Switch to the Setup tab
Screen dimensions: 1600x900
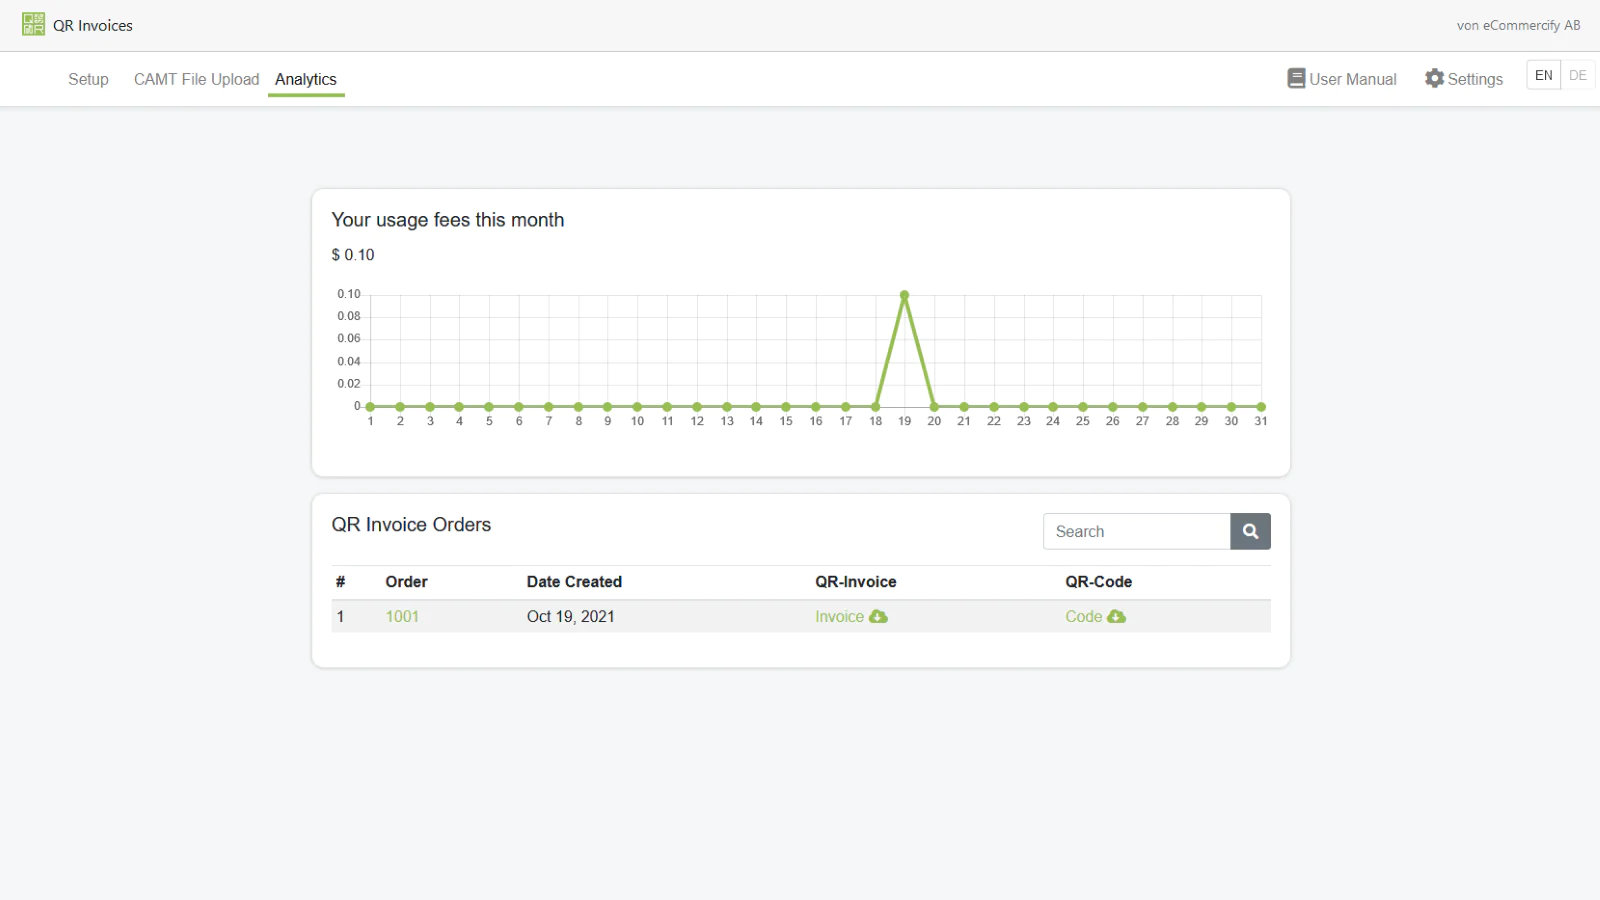tap(88, 79)
